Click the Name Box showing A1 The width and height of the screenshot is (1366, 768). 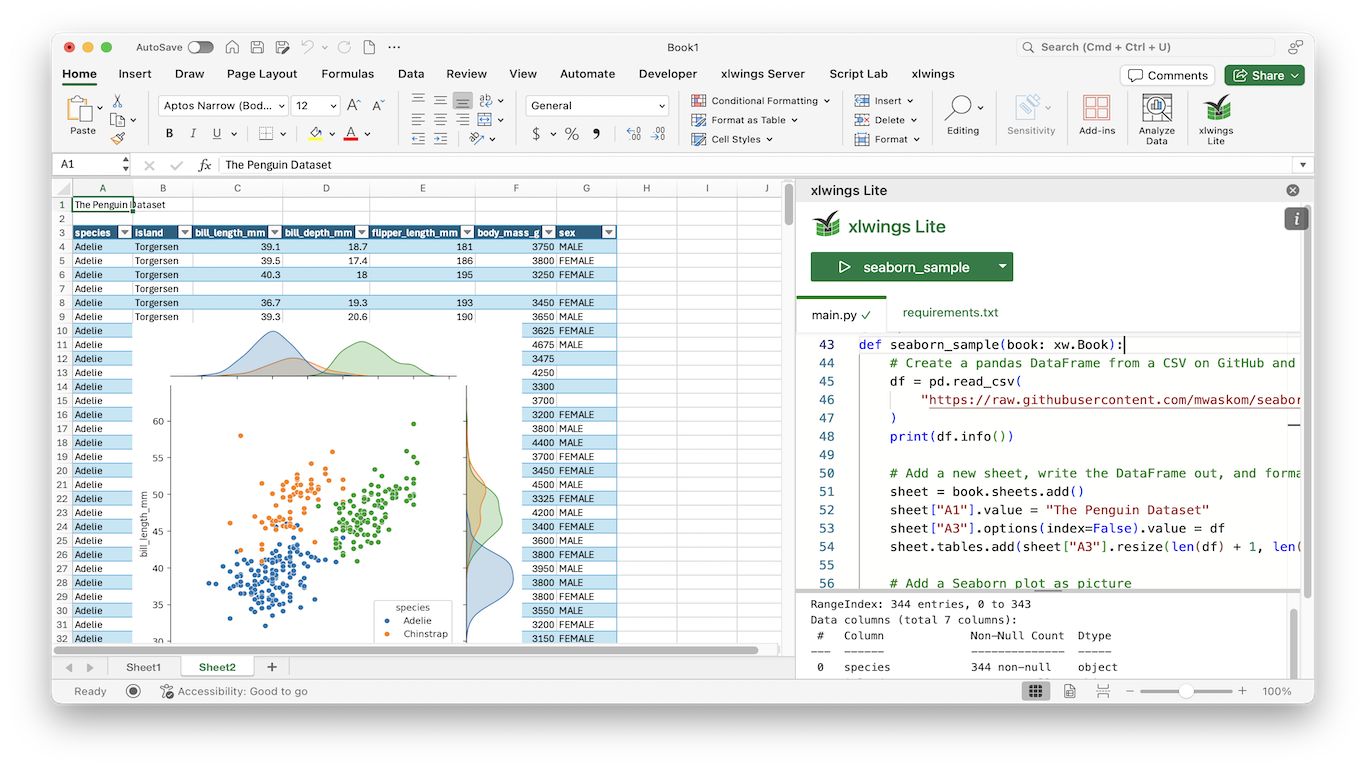89,165
